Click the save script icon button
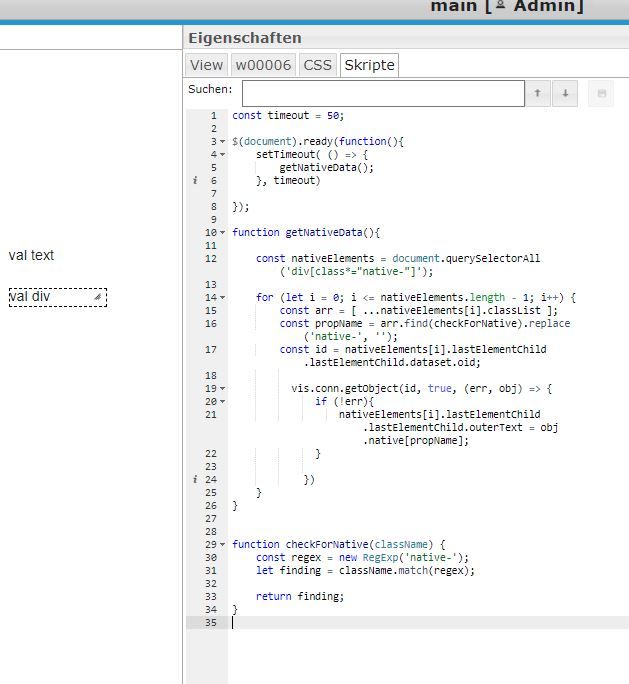629x684 pixels. click(601, 93)
